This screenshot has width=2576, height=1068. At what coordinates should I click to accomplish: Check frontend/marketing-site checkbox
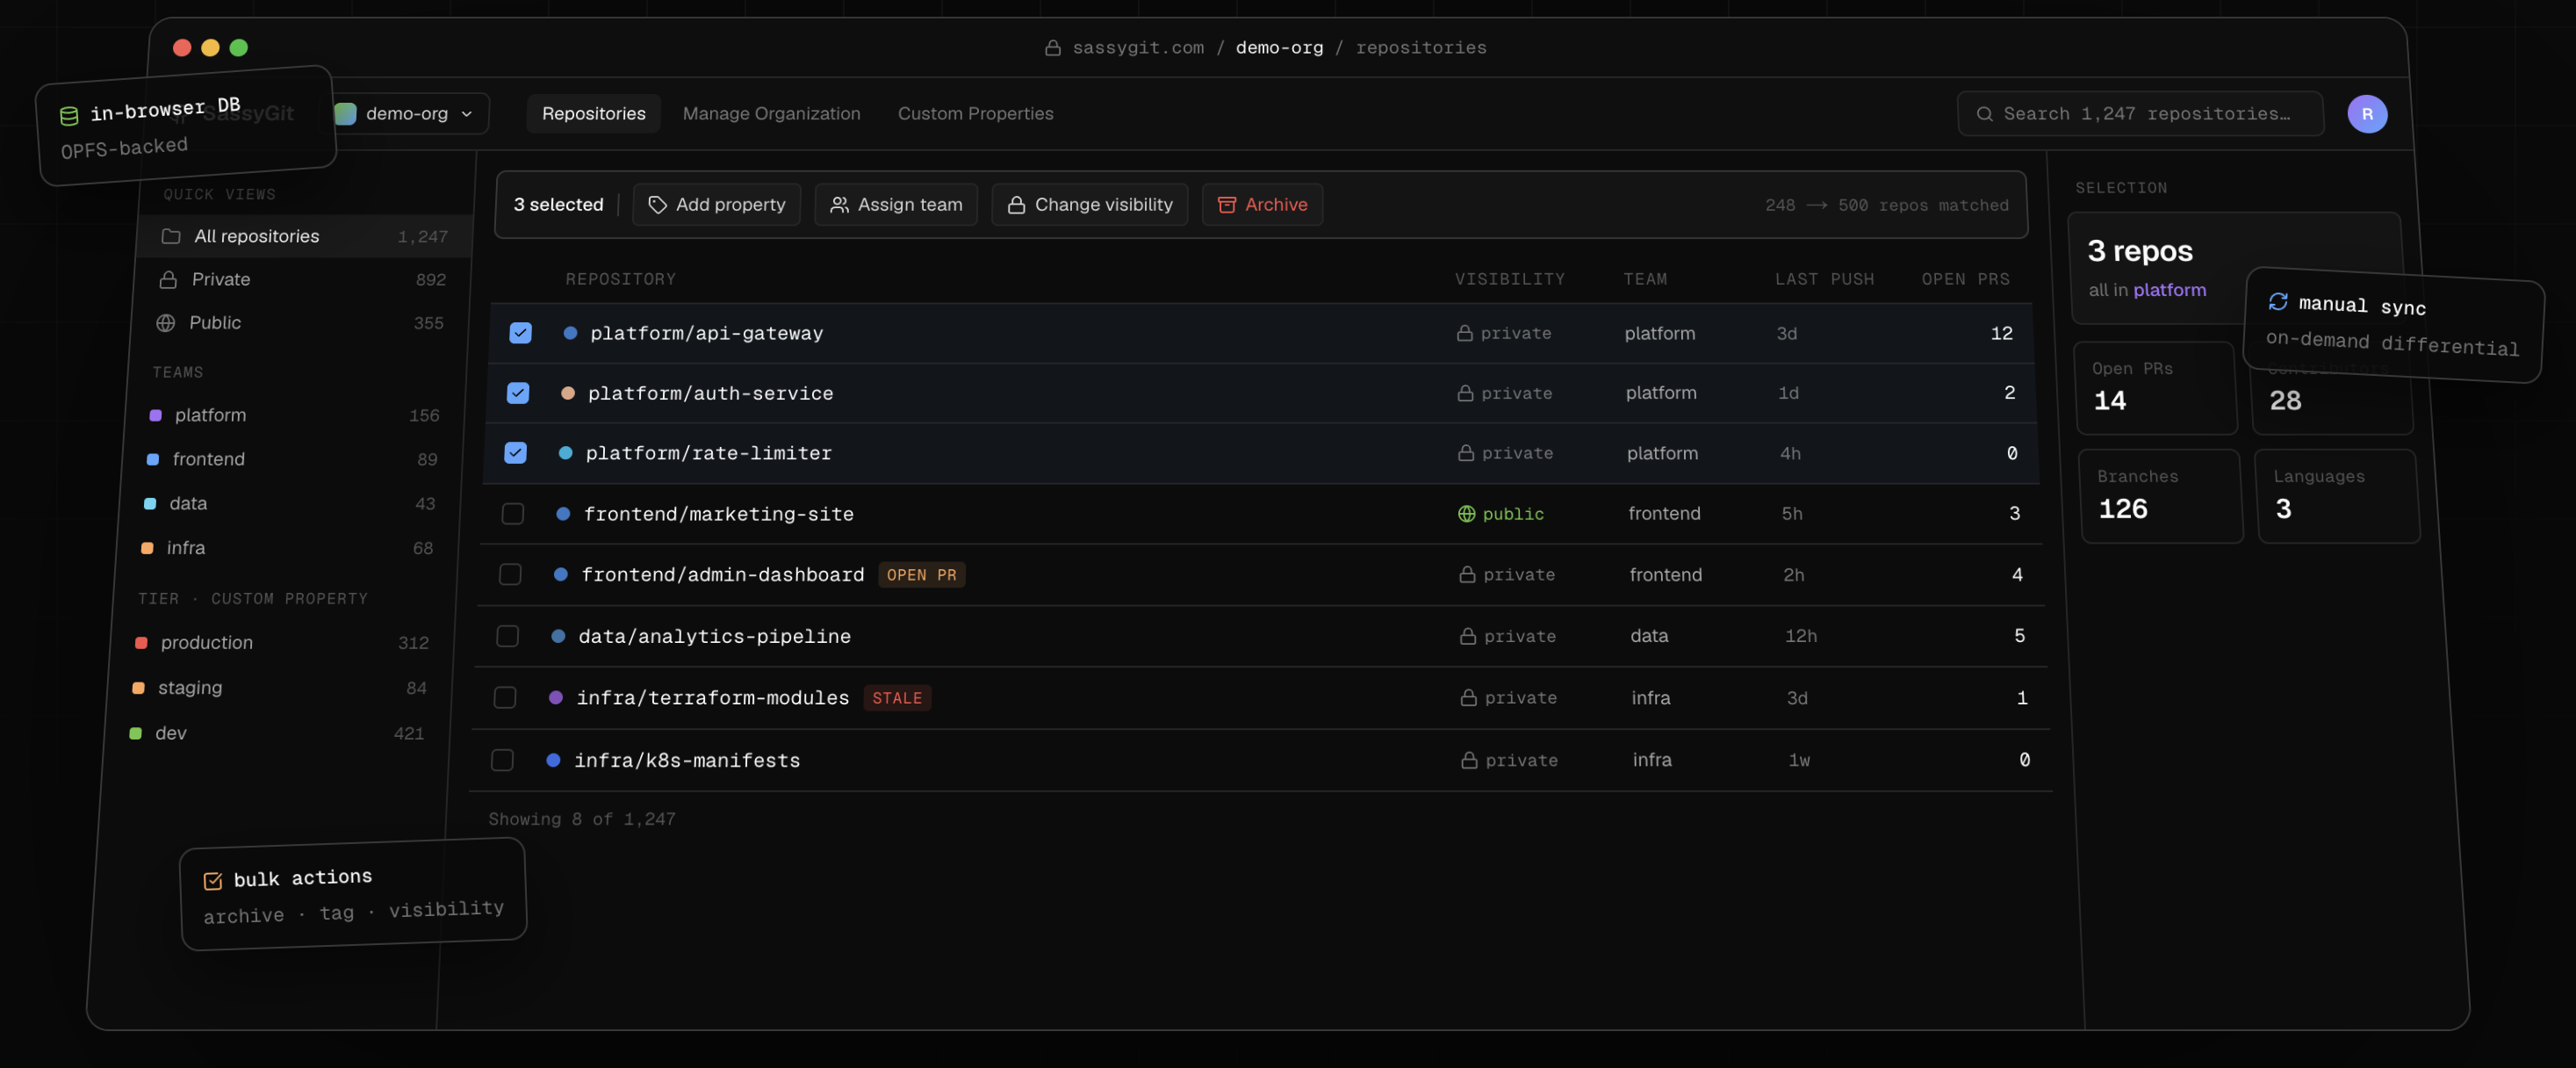pos(513,514)
